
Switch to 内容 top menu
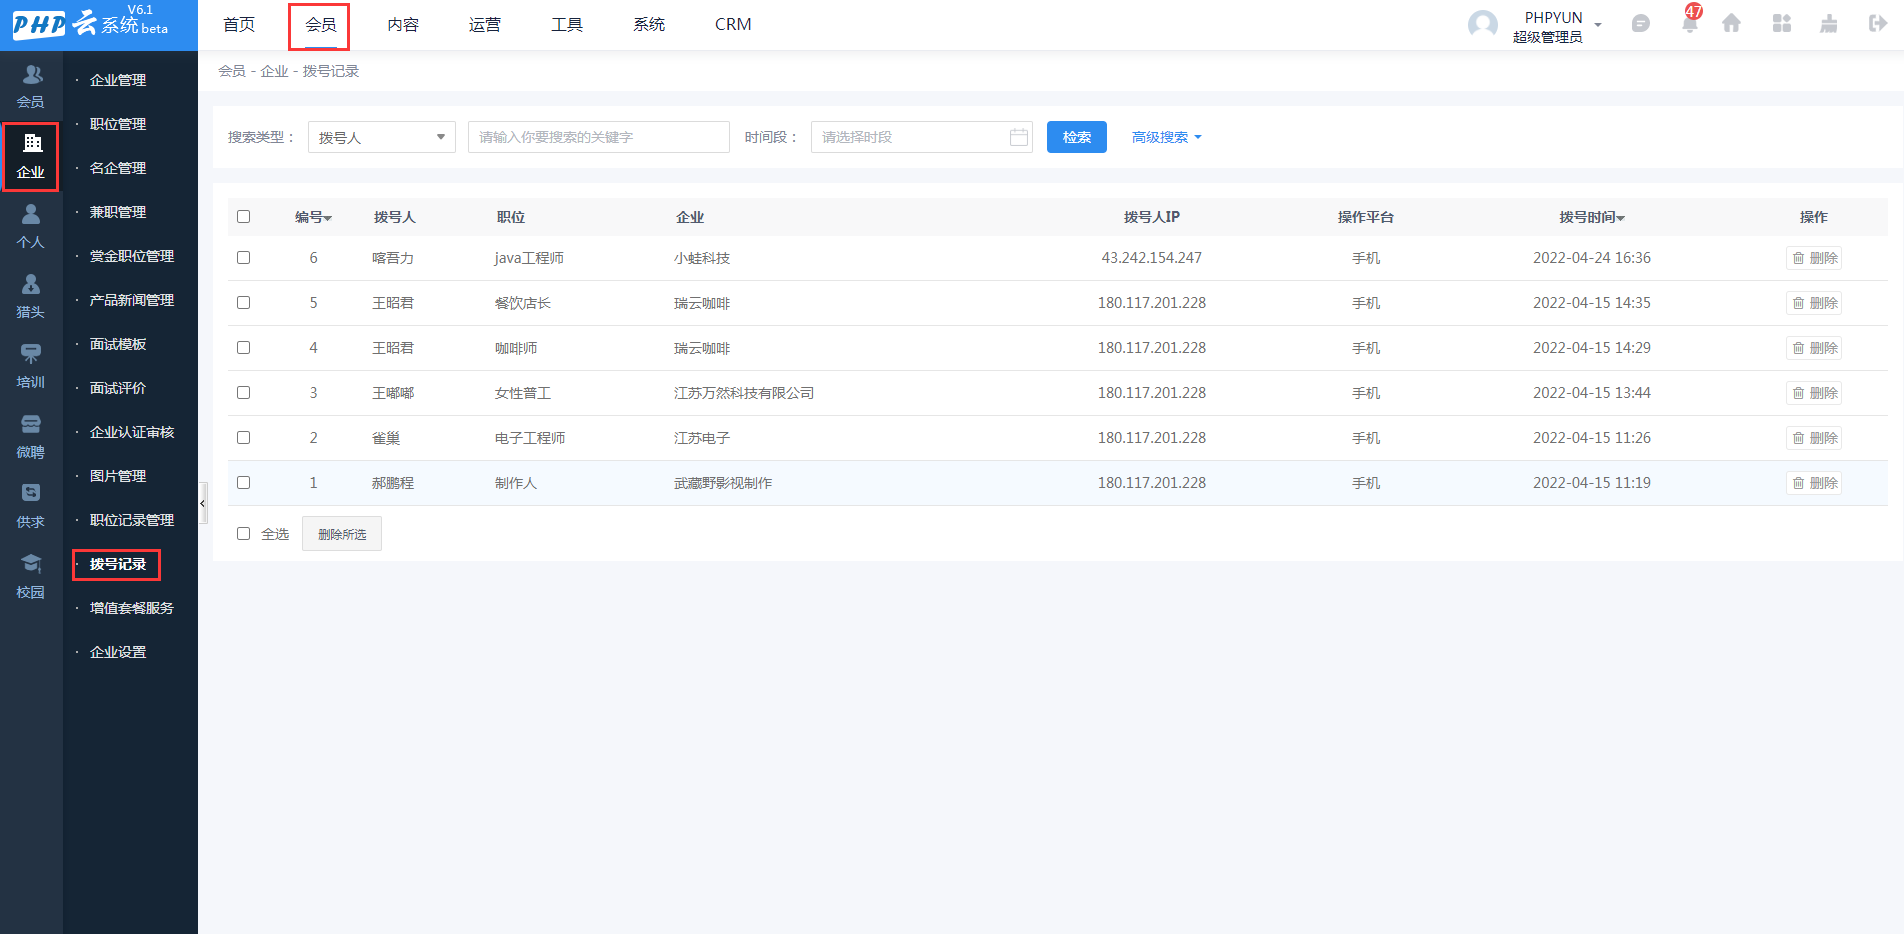(403, 25)
